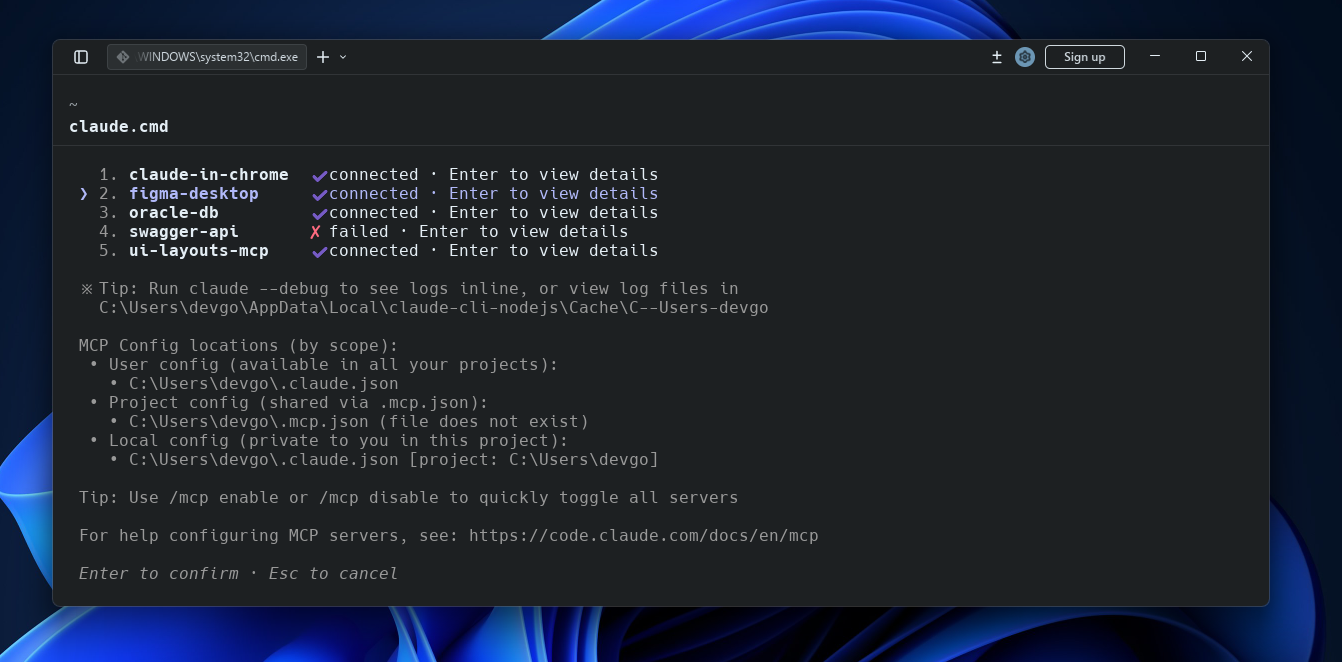Toggle the sidebar panel icon
This screenshot has width=1342, height=662.
click(x=81, y=57)
